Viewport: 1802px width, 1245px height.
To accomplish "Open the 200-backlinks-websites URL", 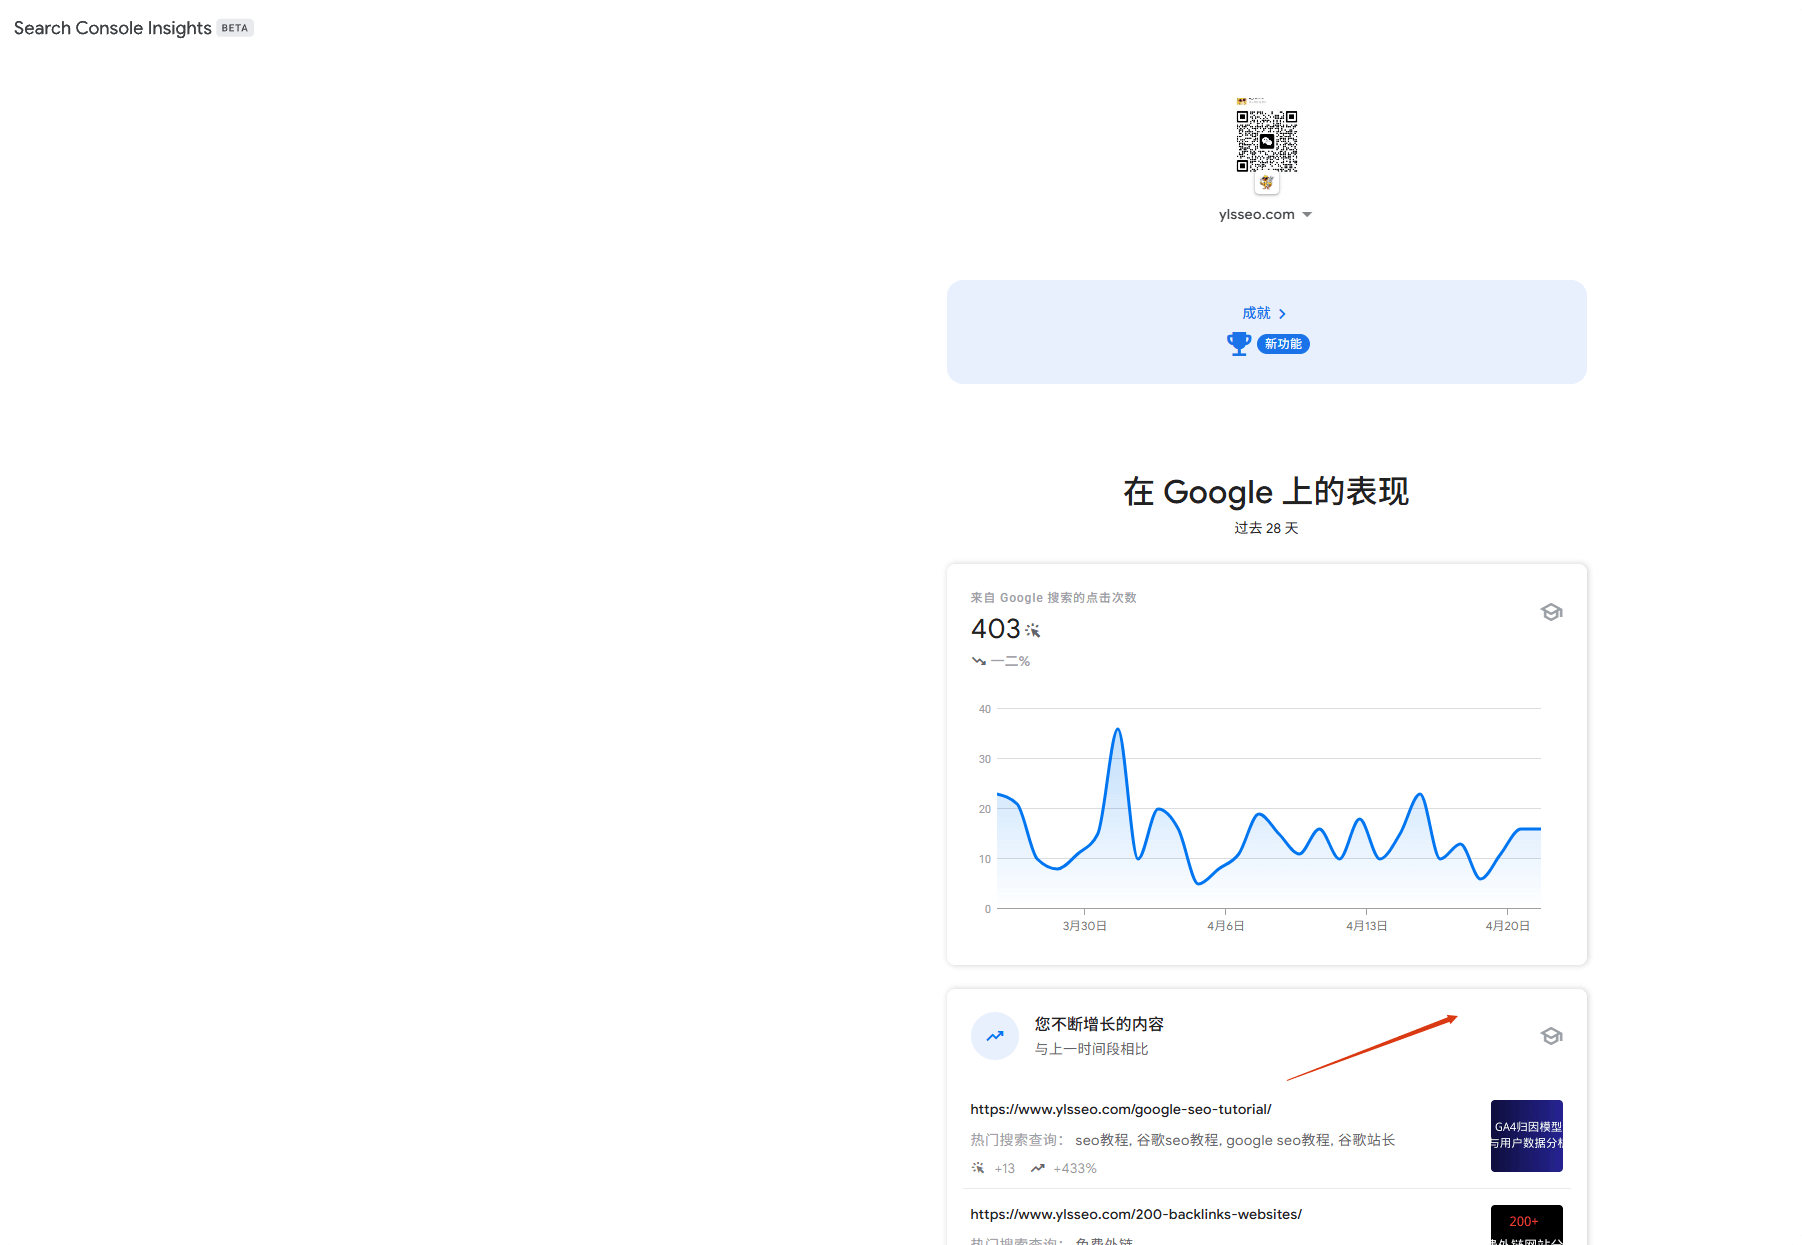I will tap(1136, 1214).
